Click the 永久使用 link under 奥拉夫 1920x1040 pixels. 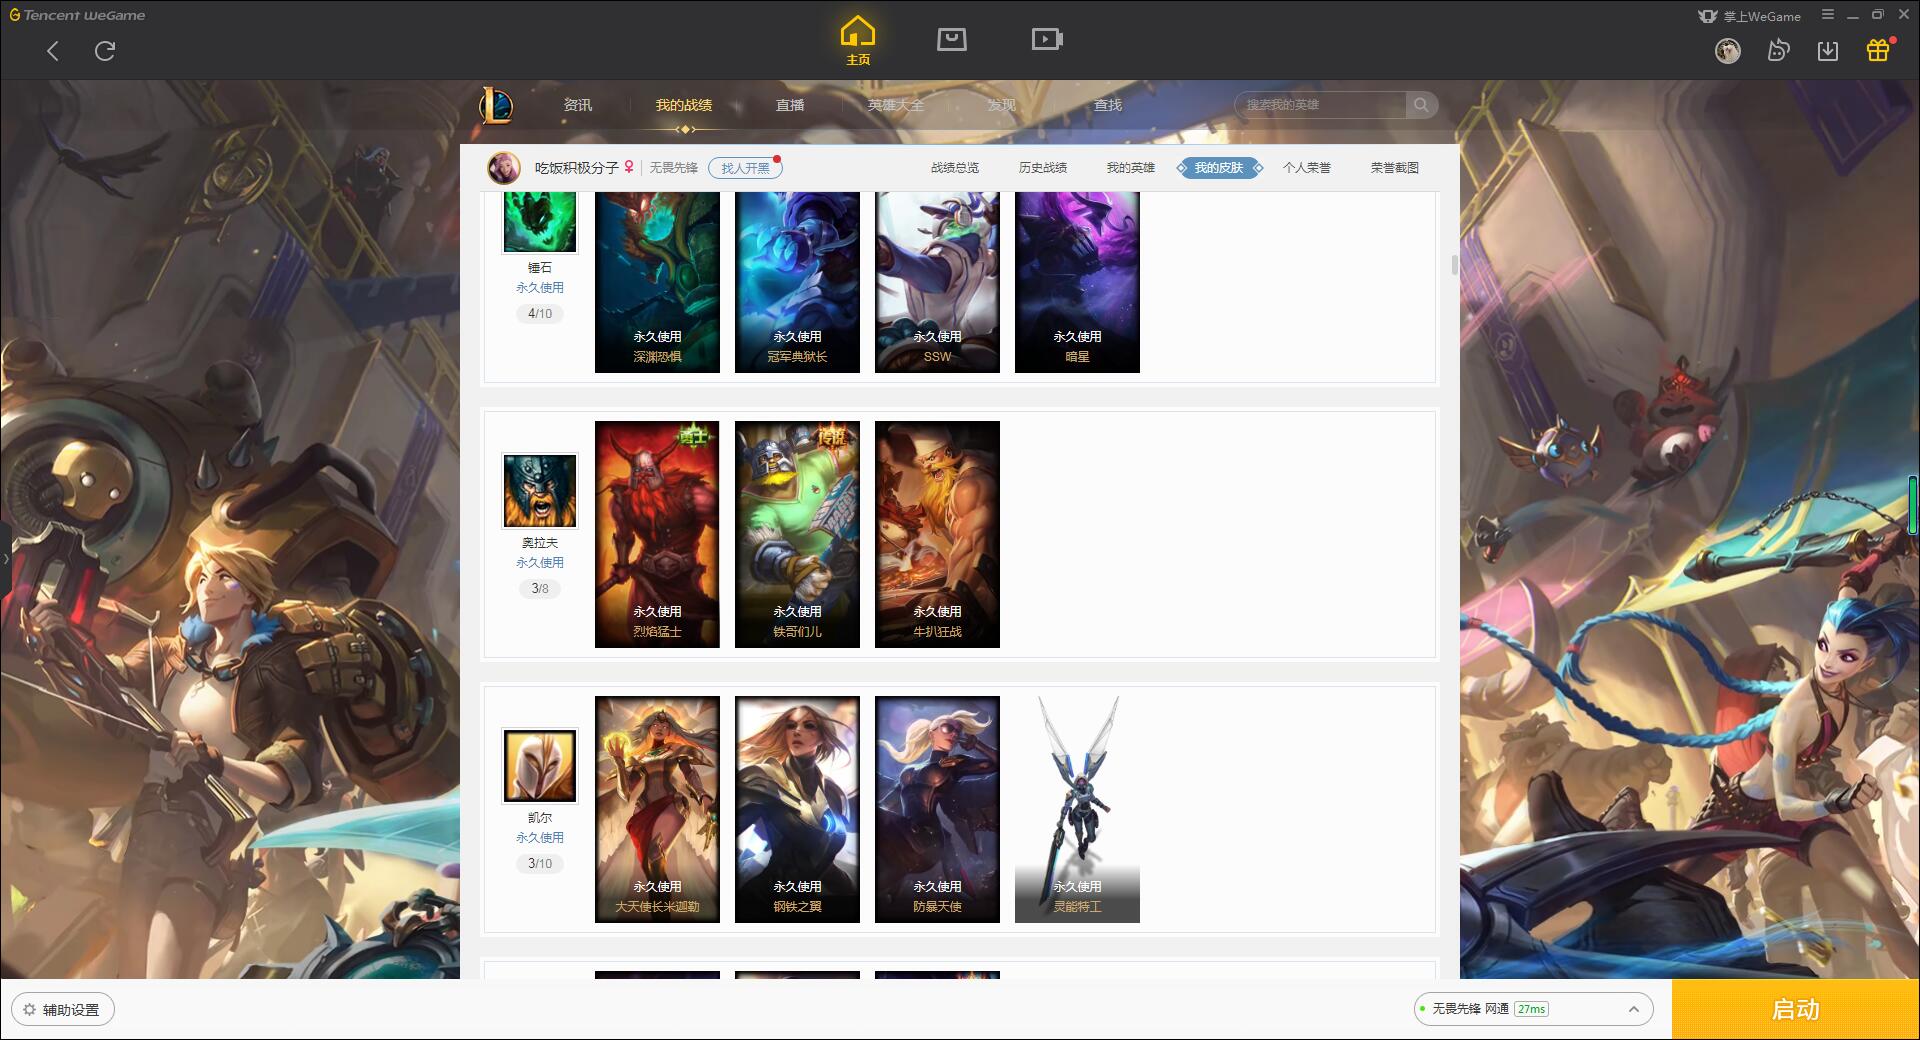click(x=540, y=563)
